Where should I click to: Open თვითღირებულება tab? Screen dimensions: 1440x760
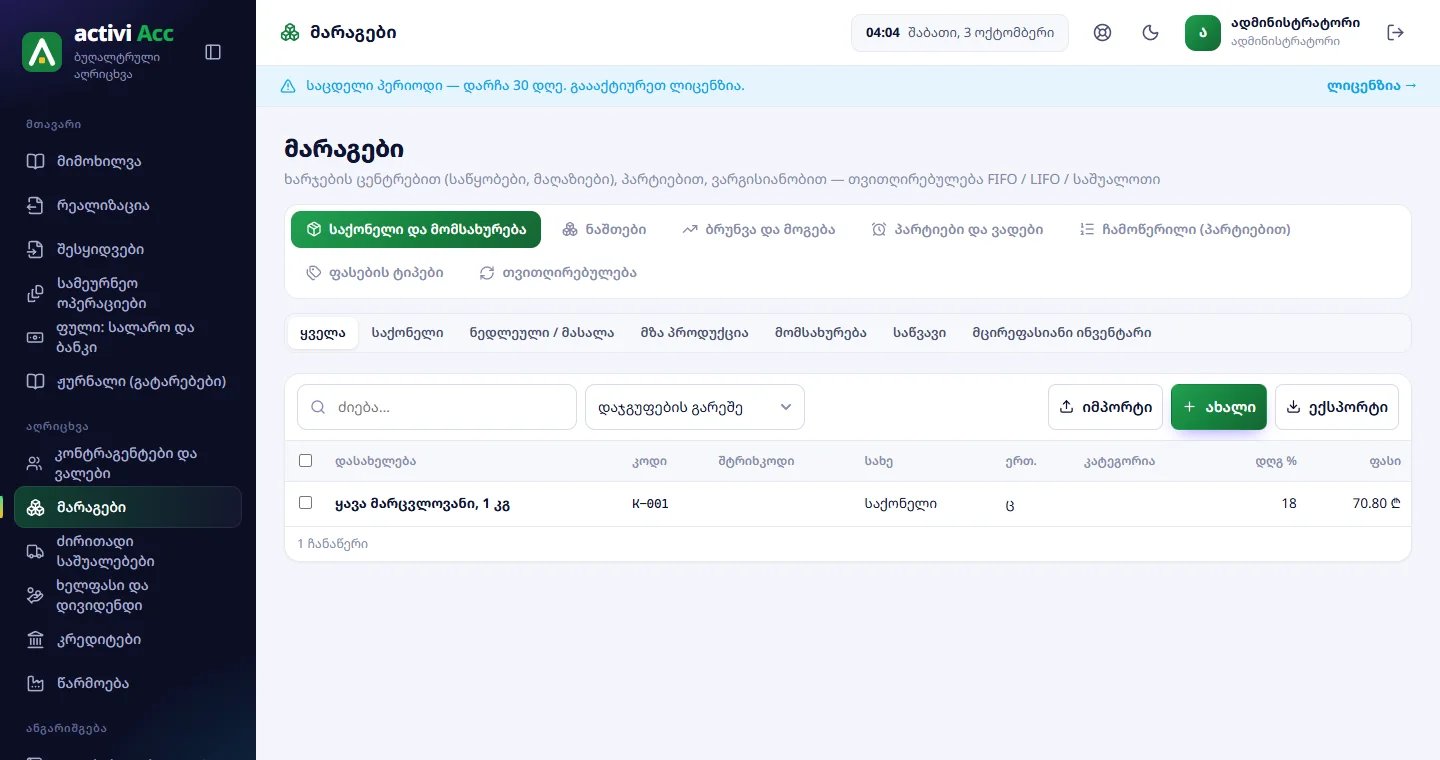point(558,273)
